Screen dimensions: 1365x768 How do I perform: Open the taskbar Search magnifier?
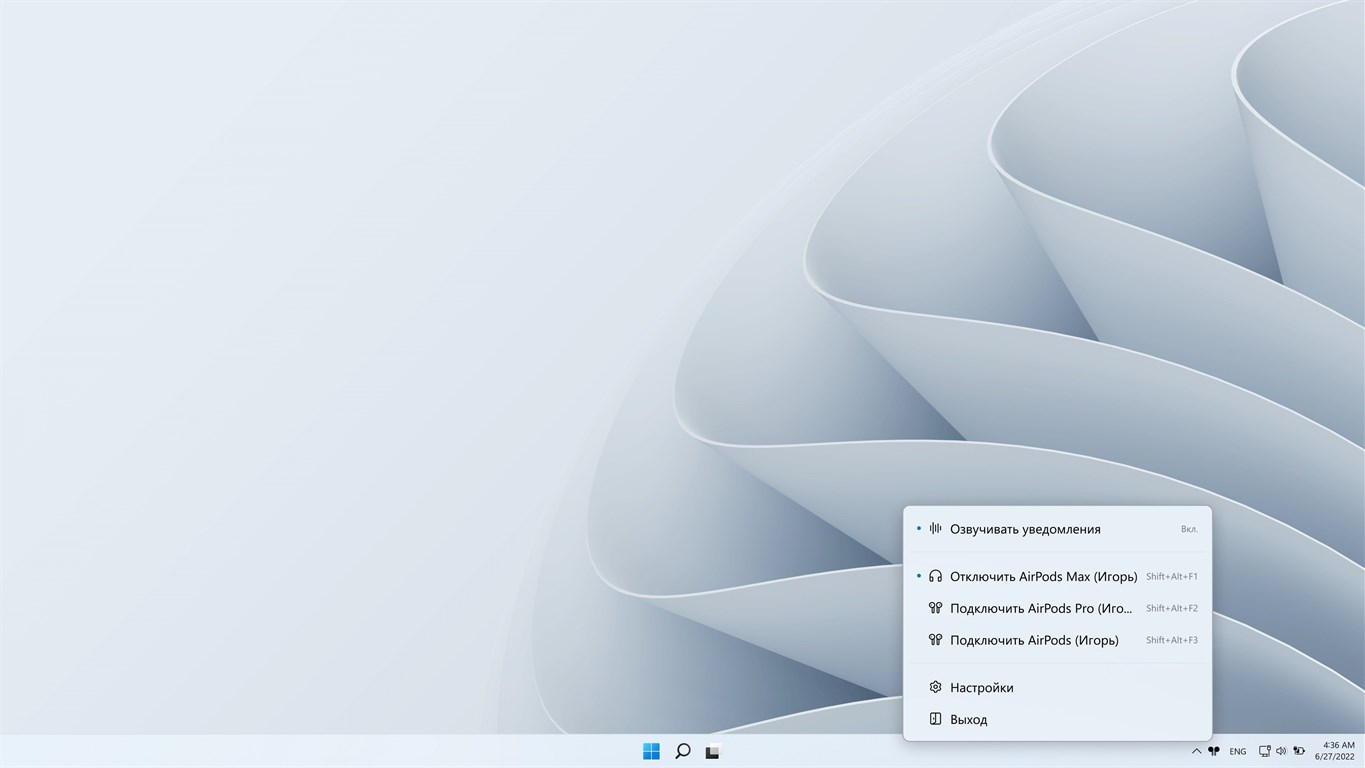tap(682, 751)
